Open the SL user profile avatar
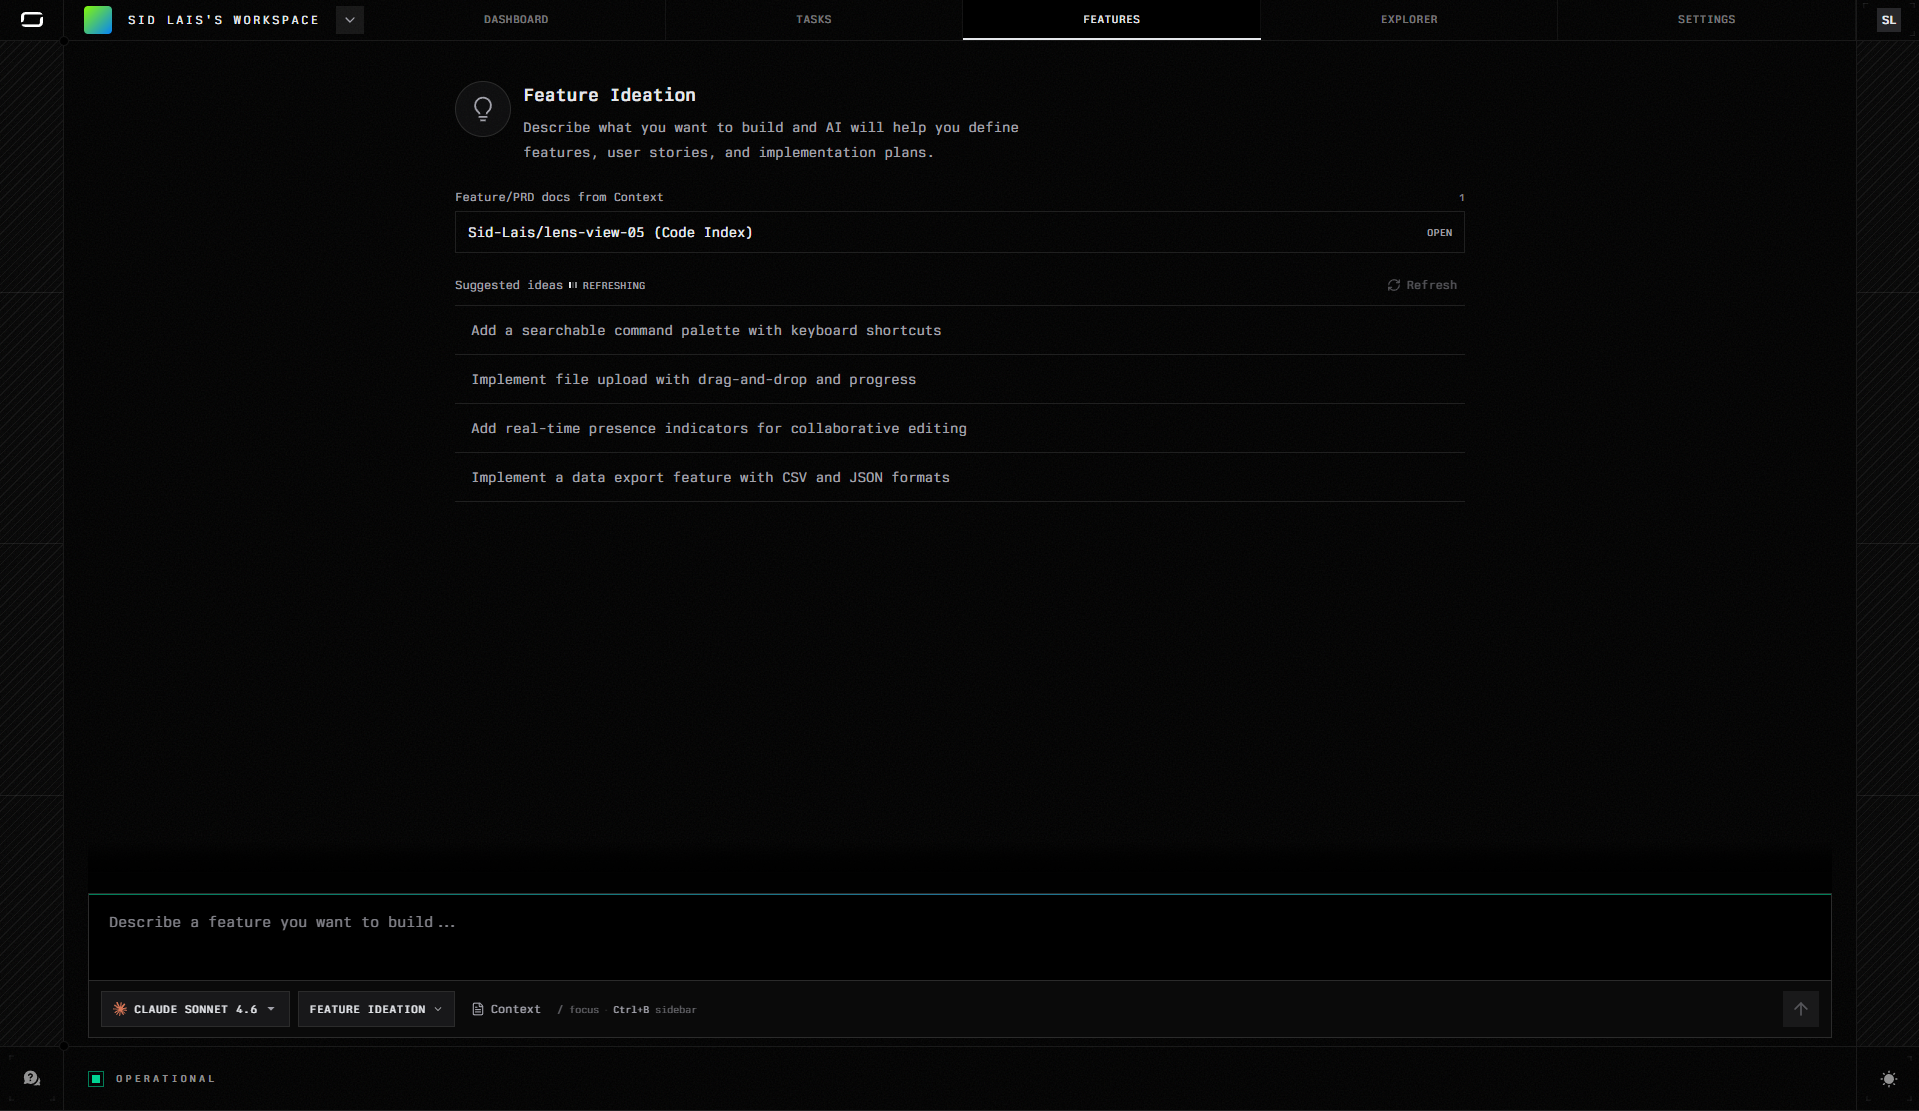 (1888, 20)
